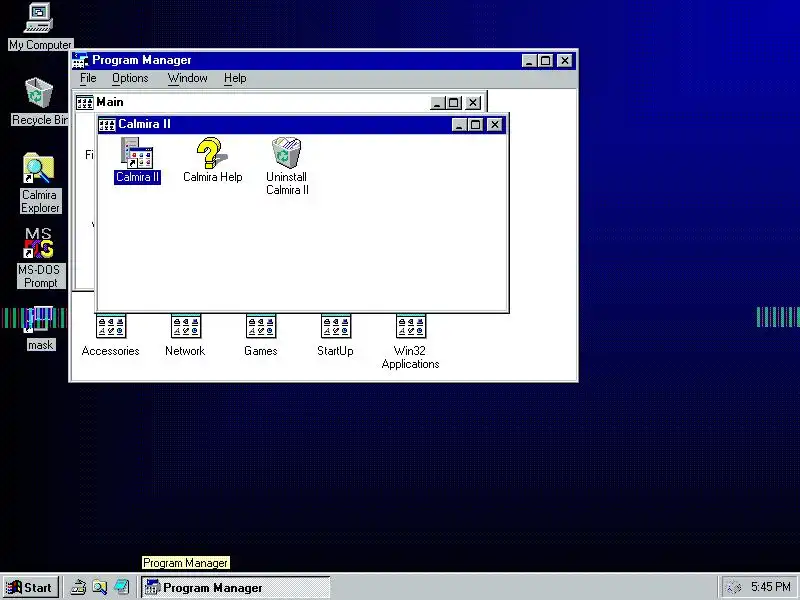Open the Options menu
800x600 pixels.
(130, 78)
